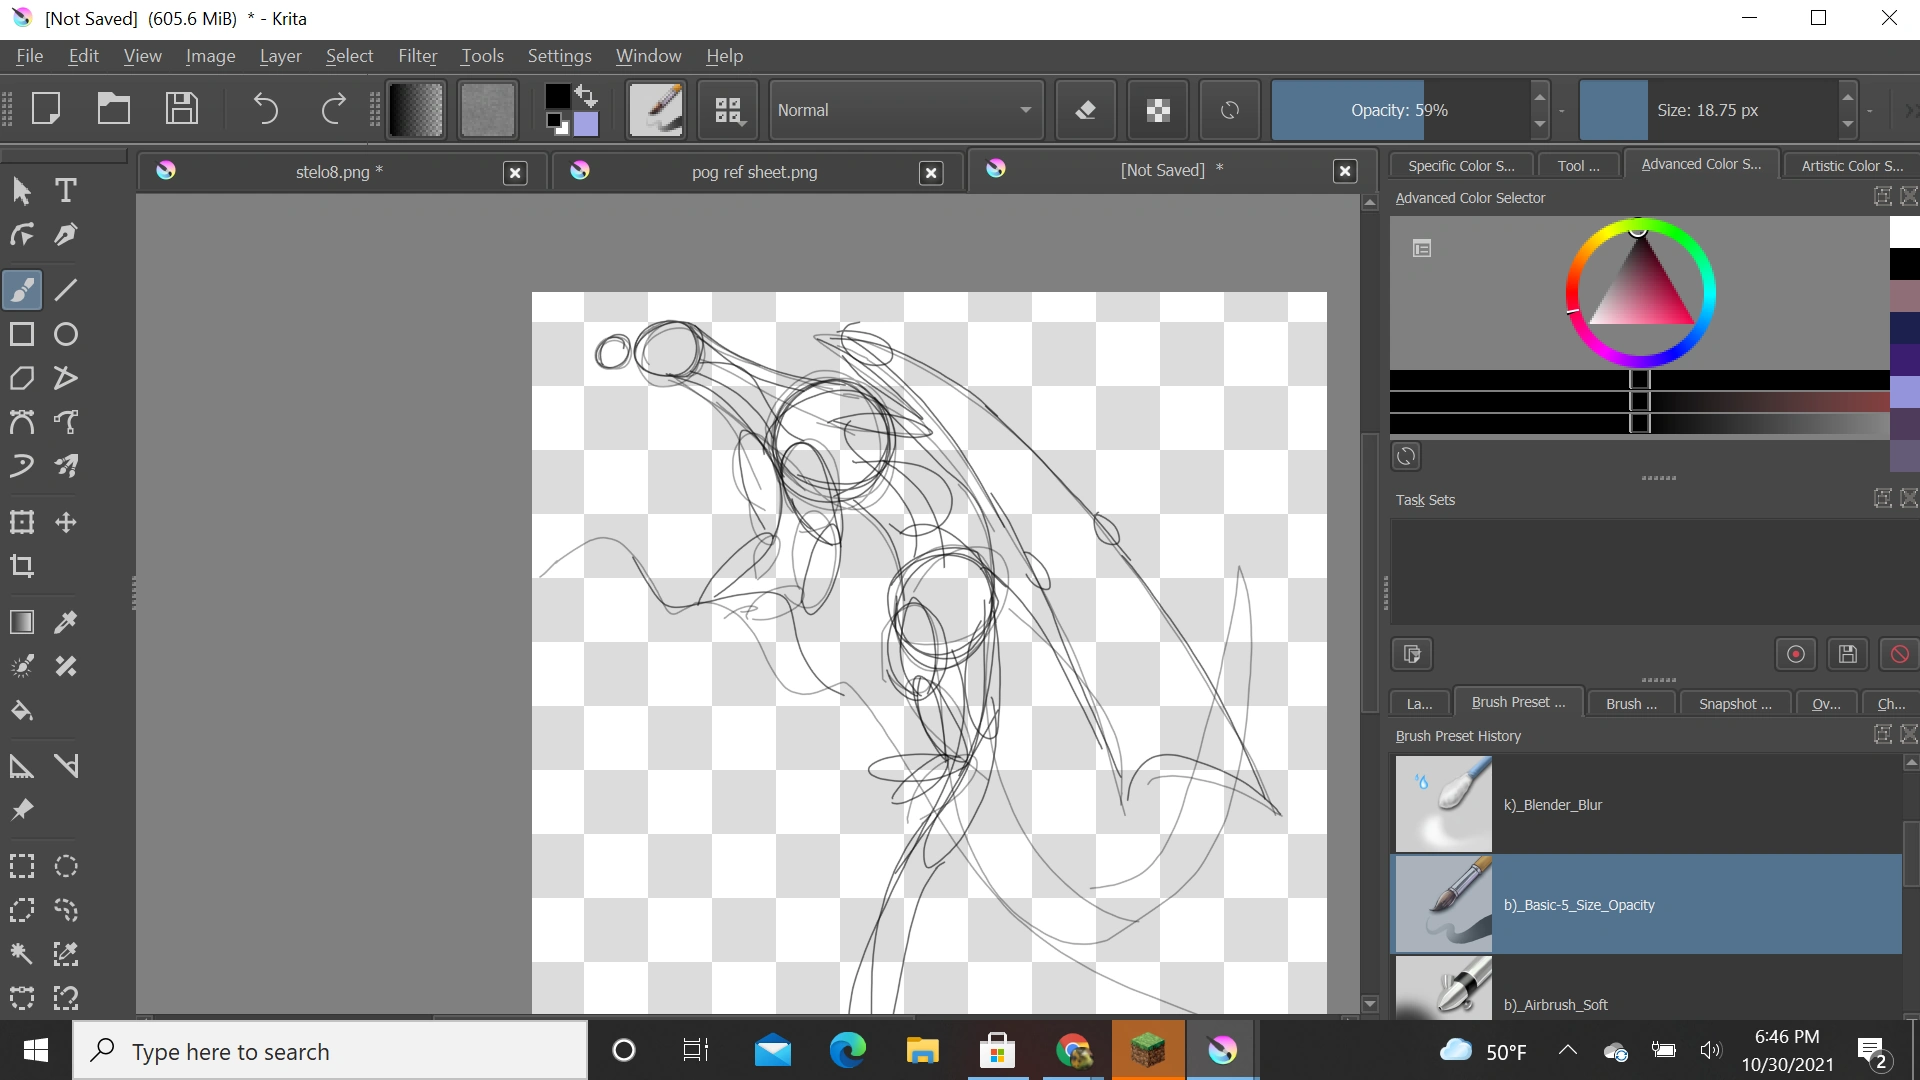Switch to the pog ref sheet.png tab

coord(754,172)
